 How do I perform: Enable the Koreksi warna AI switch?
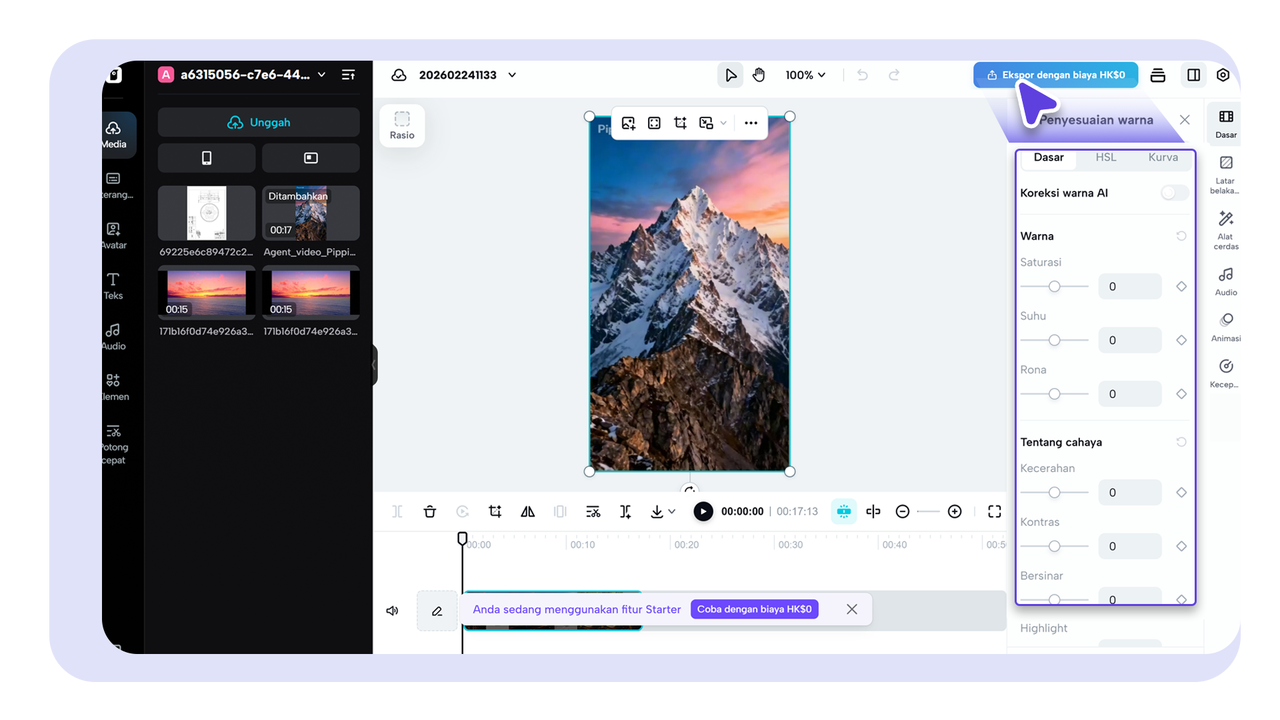[x=1174, y=193]
